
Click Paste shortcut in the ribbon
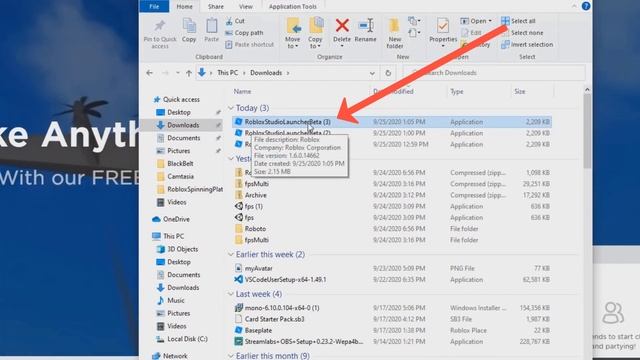pyautogui.click(x=249, y=44)
